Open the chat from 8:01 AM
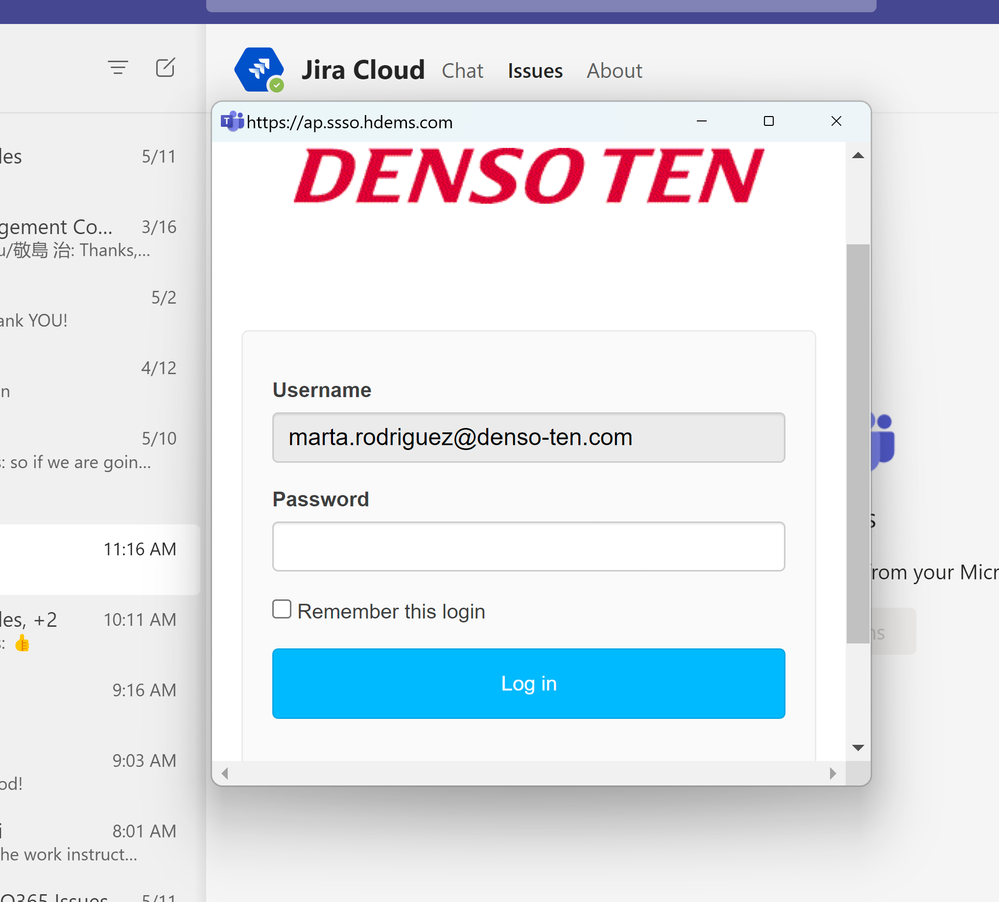999x902 pixels. (100, 843)
